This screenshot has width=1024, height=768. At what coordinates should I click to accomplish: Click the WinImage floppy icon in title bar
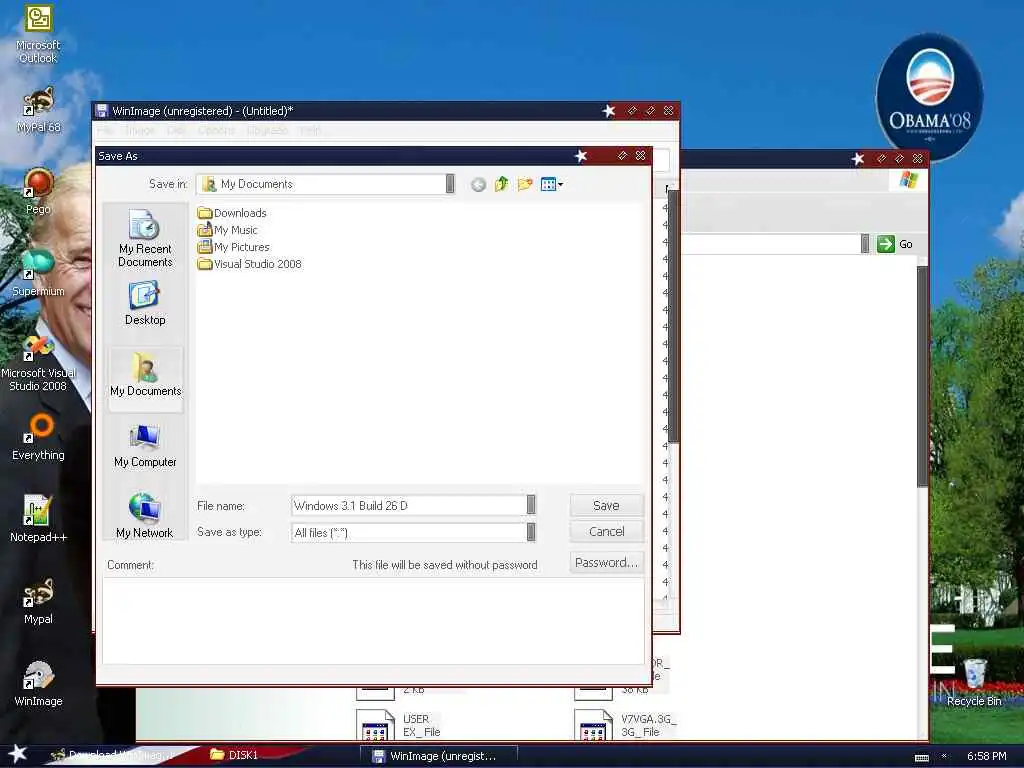102,111
